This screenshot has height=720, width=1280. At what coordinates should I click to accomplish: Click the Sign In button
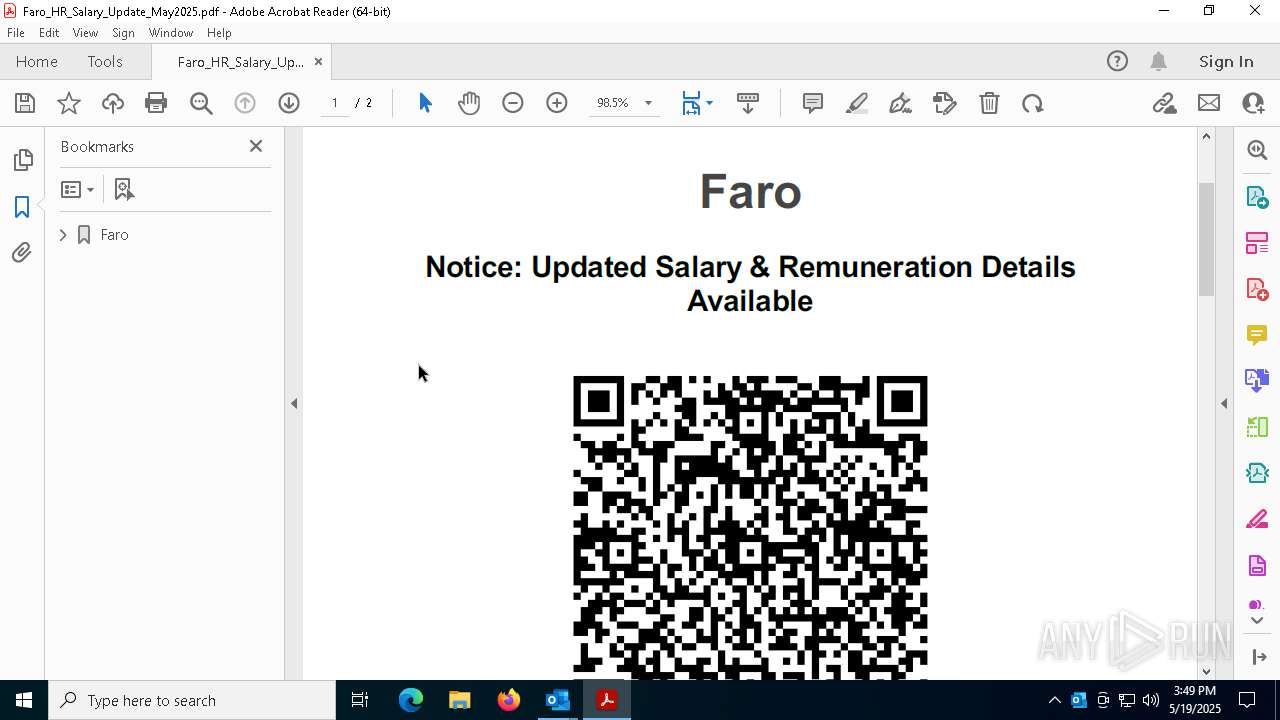[1226, 61]
